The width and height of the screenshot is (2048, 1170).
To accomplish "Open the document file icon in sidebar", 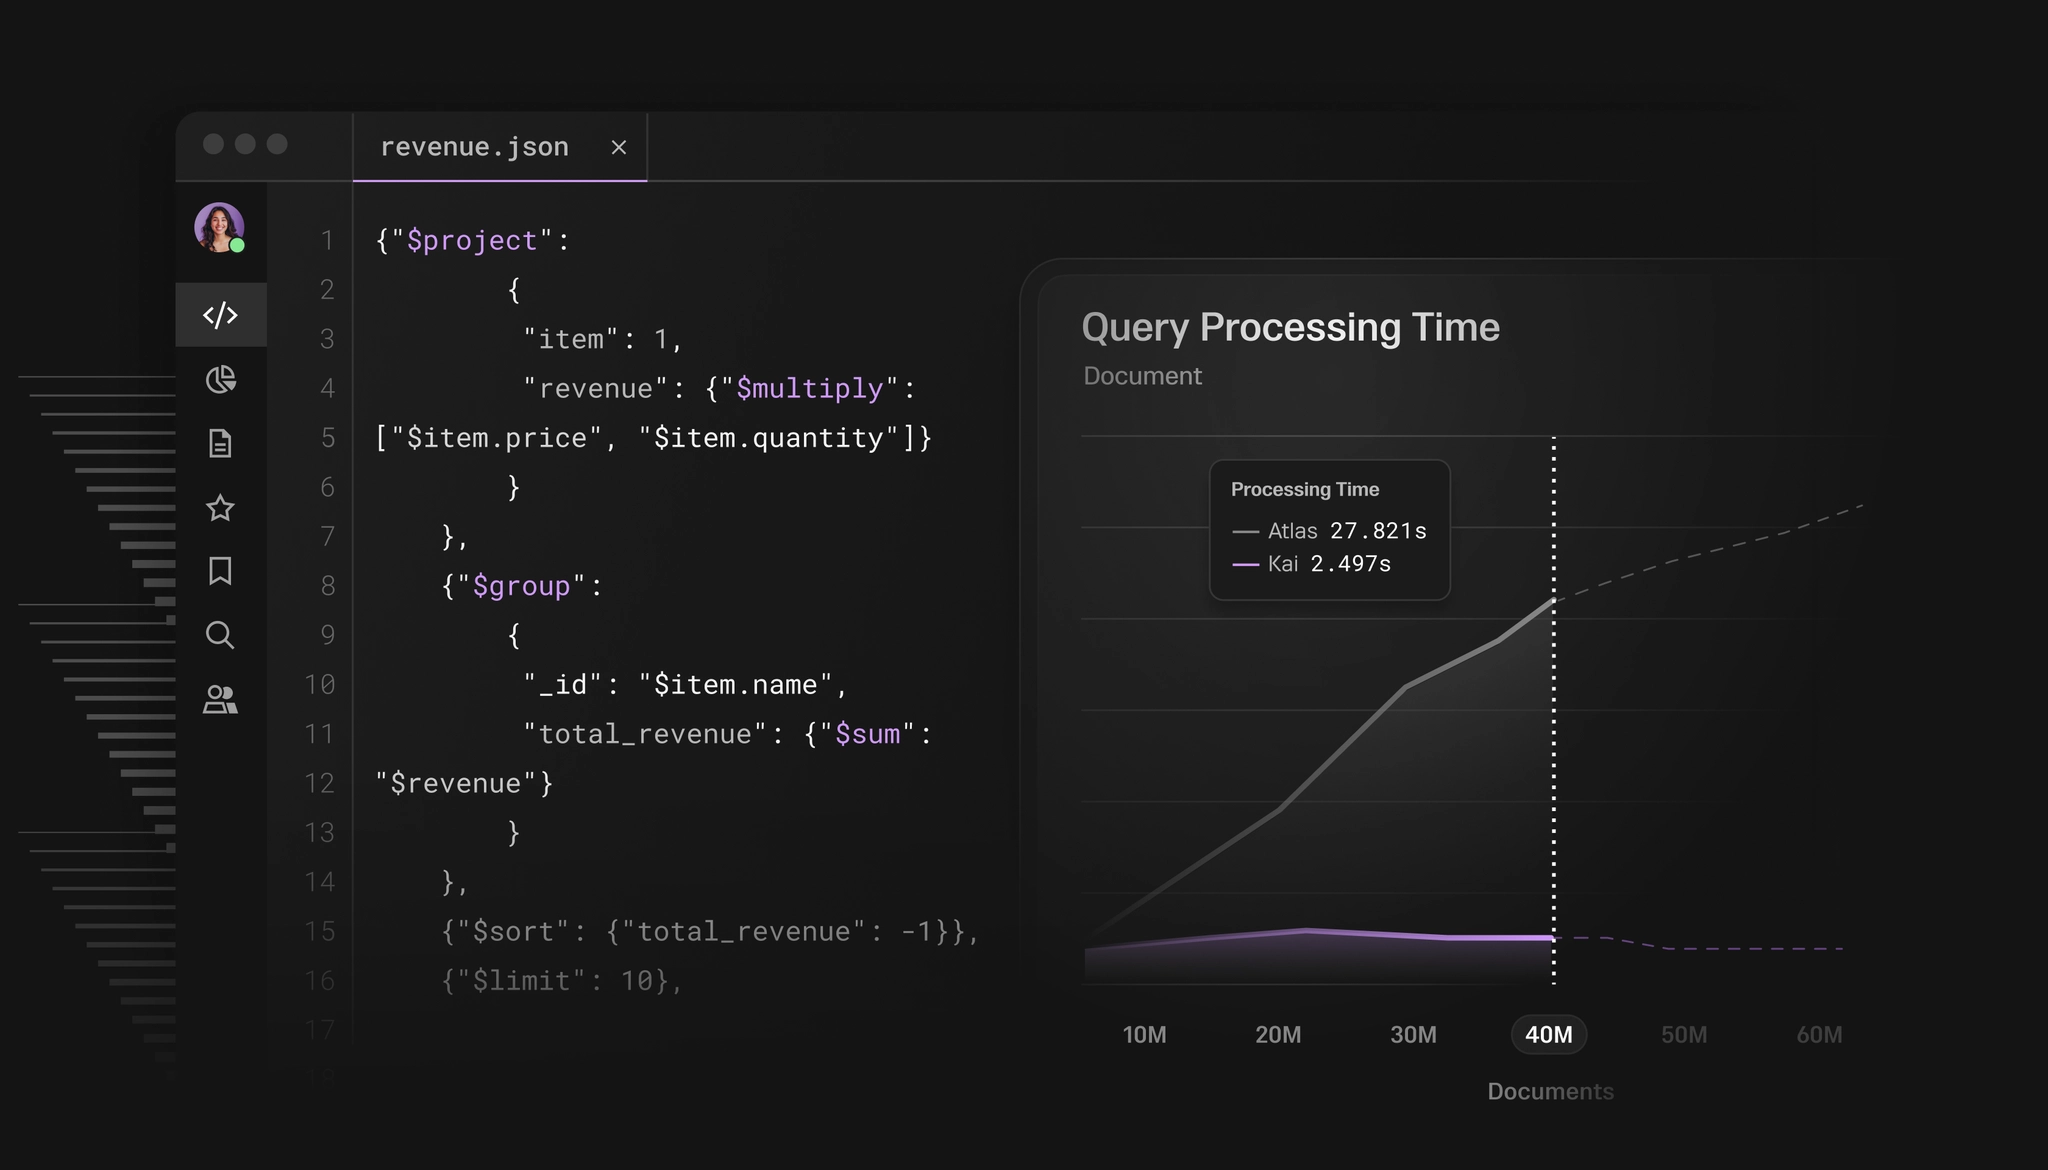I will pyautogui.click(x=220, y=443).
